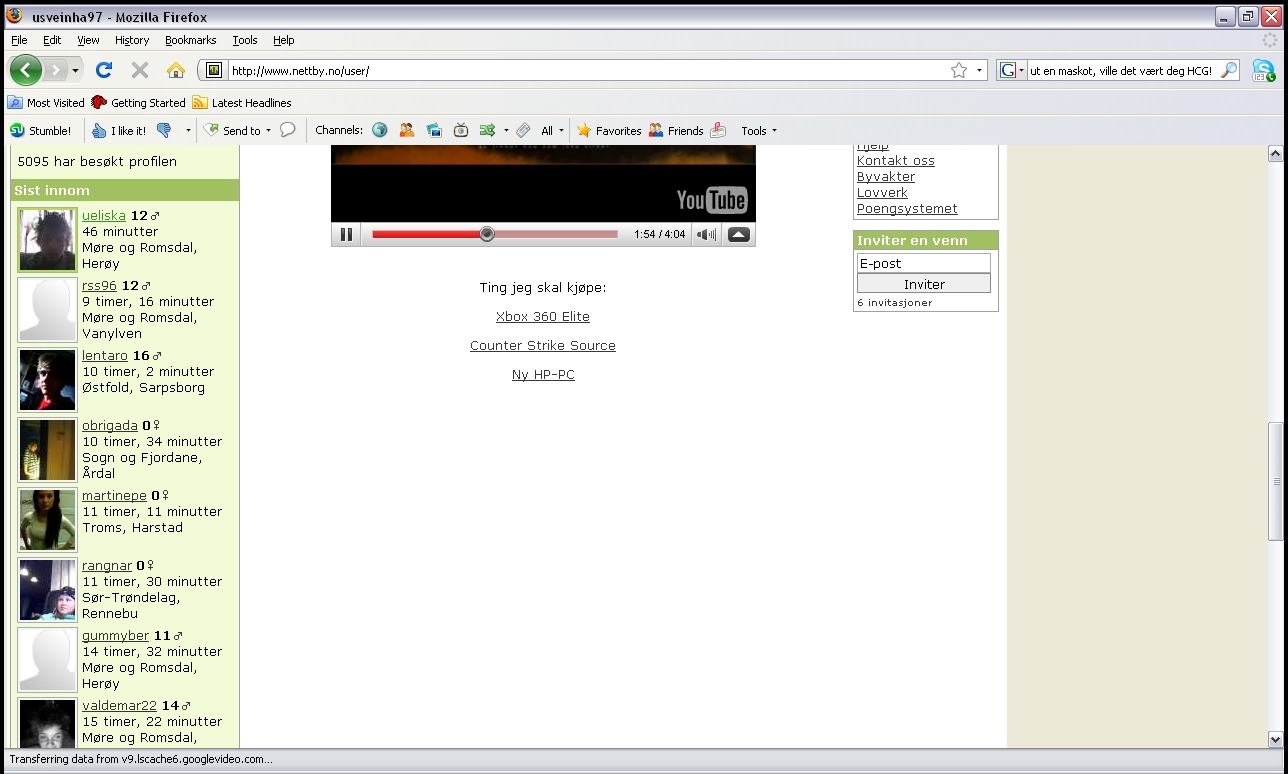This screenshot has width=1288, height=774.
Task: Mute the video with the speaker icon
Action: tap(706, 234)
